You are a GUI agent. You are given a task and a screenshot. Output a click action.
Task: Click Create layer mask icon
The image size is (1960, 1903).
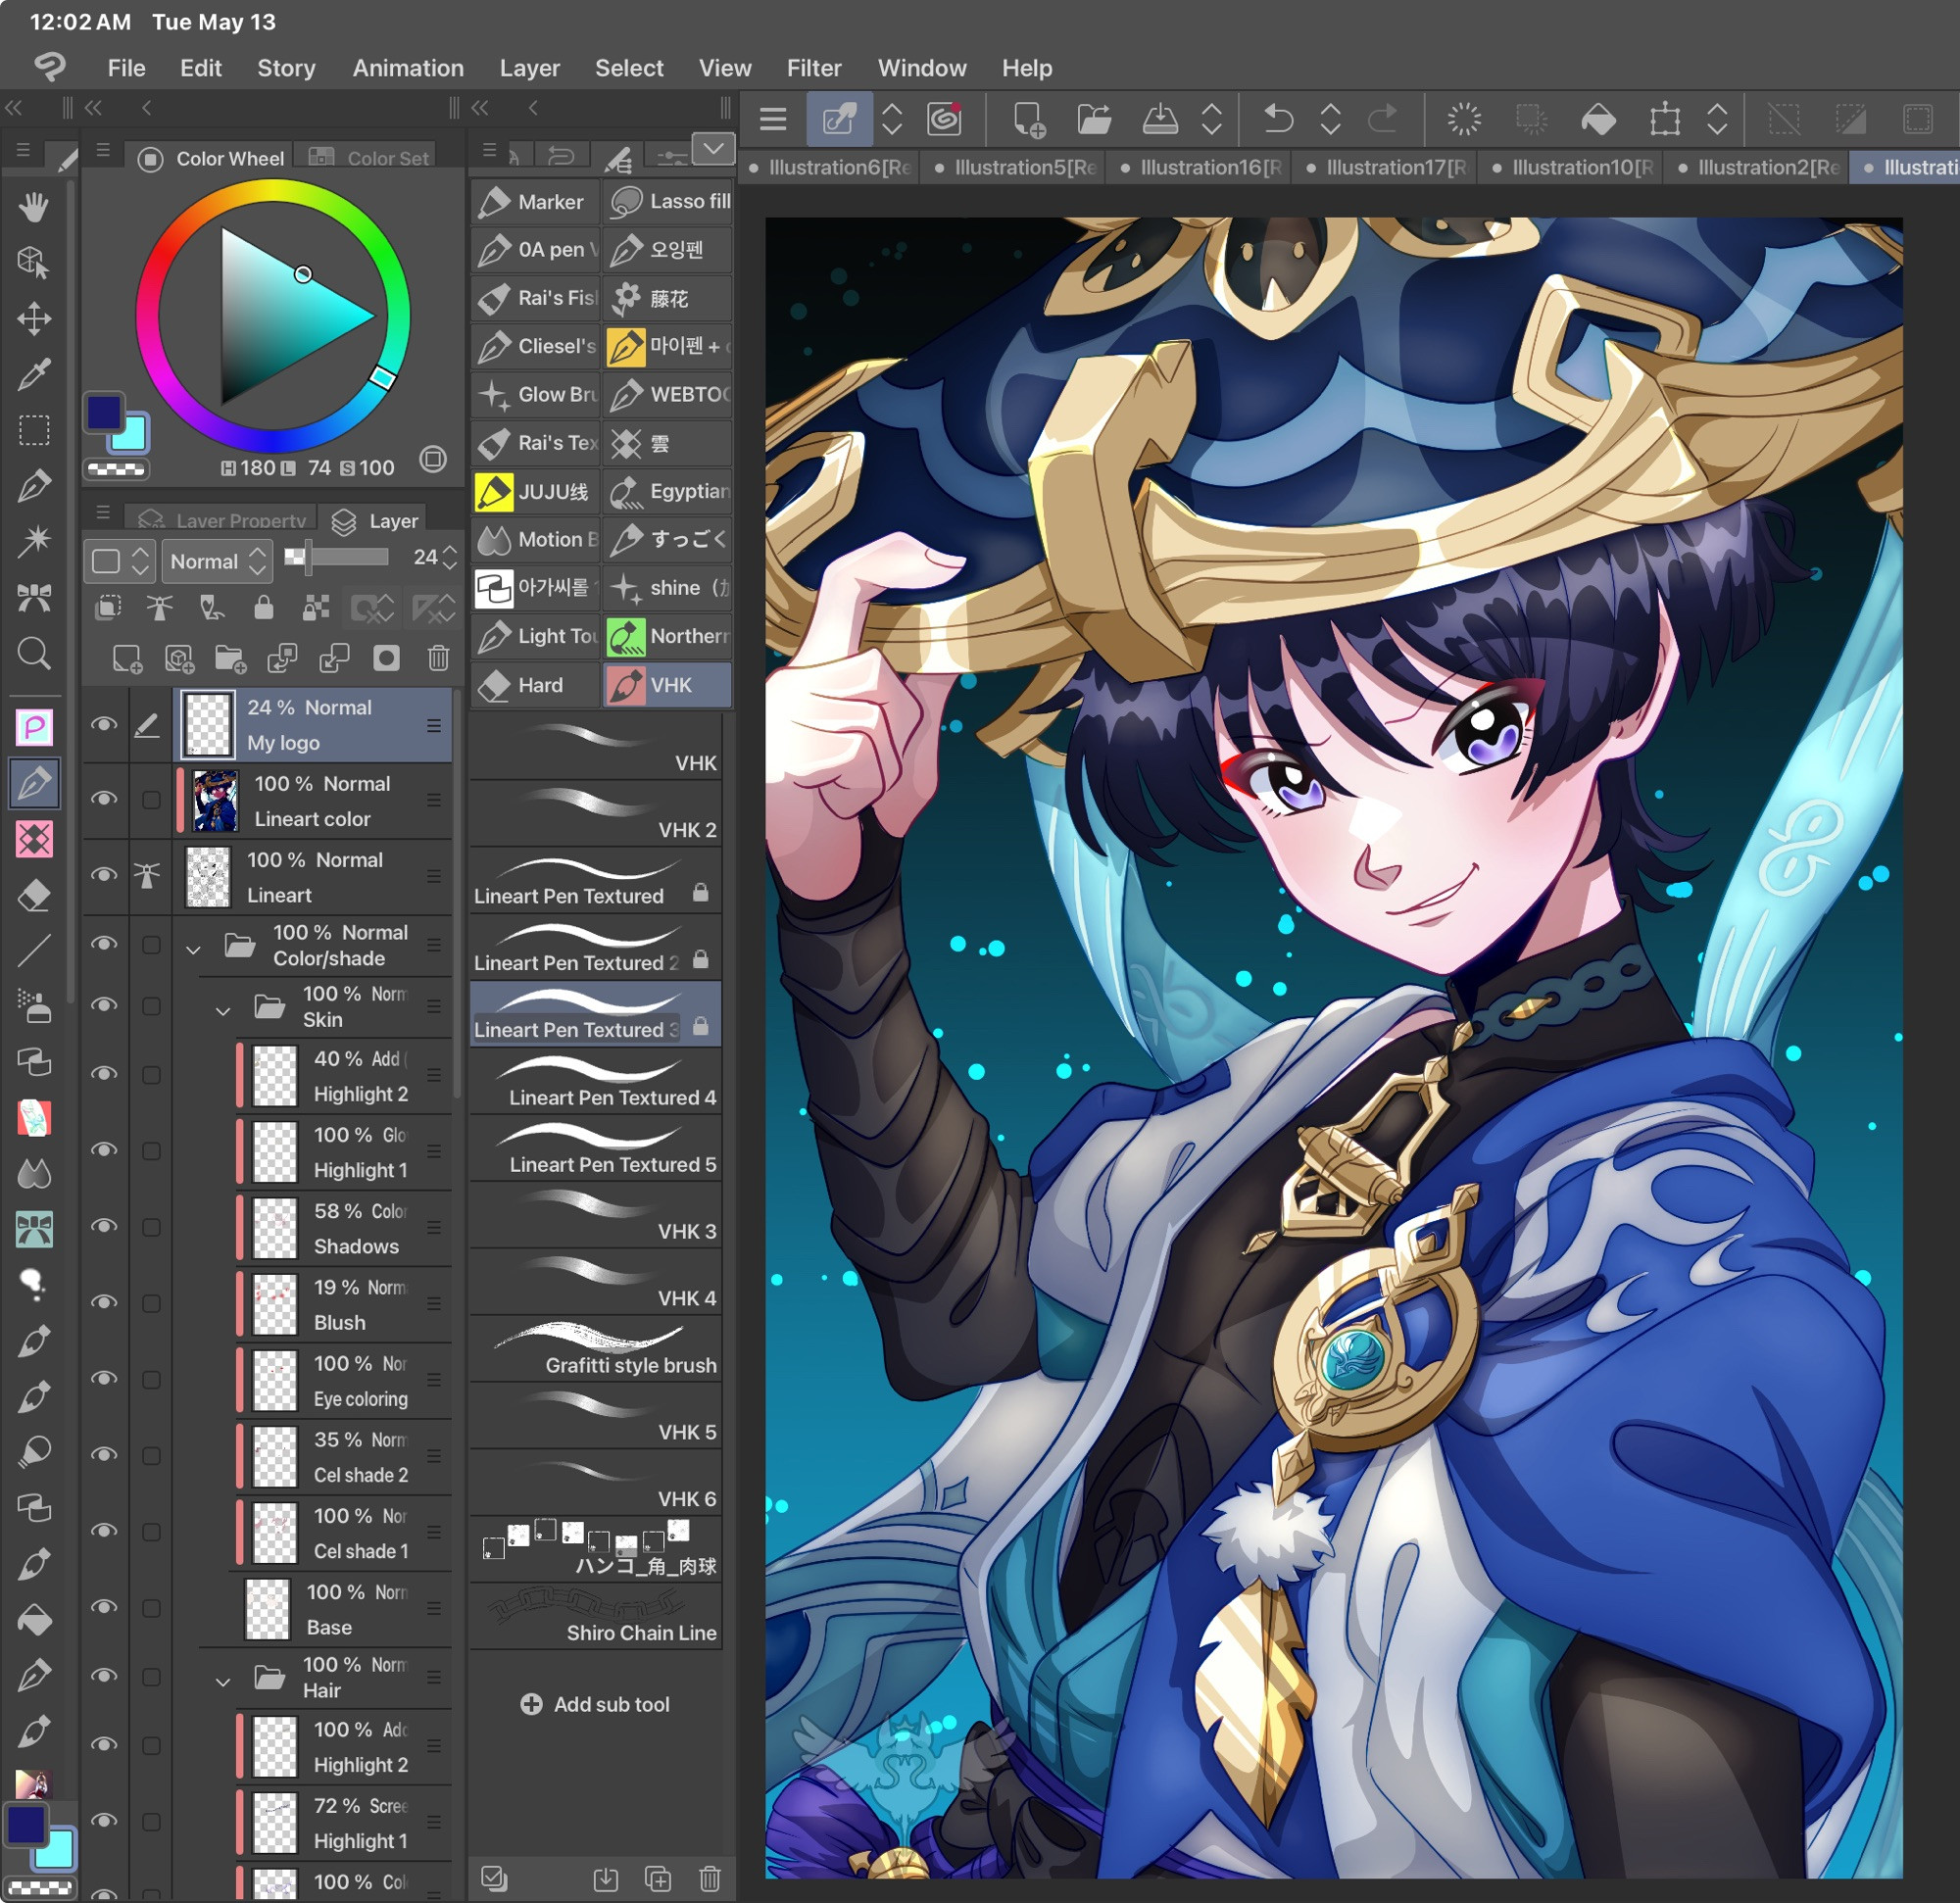click(386, 658)
